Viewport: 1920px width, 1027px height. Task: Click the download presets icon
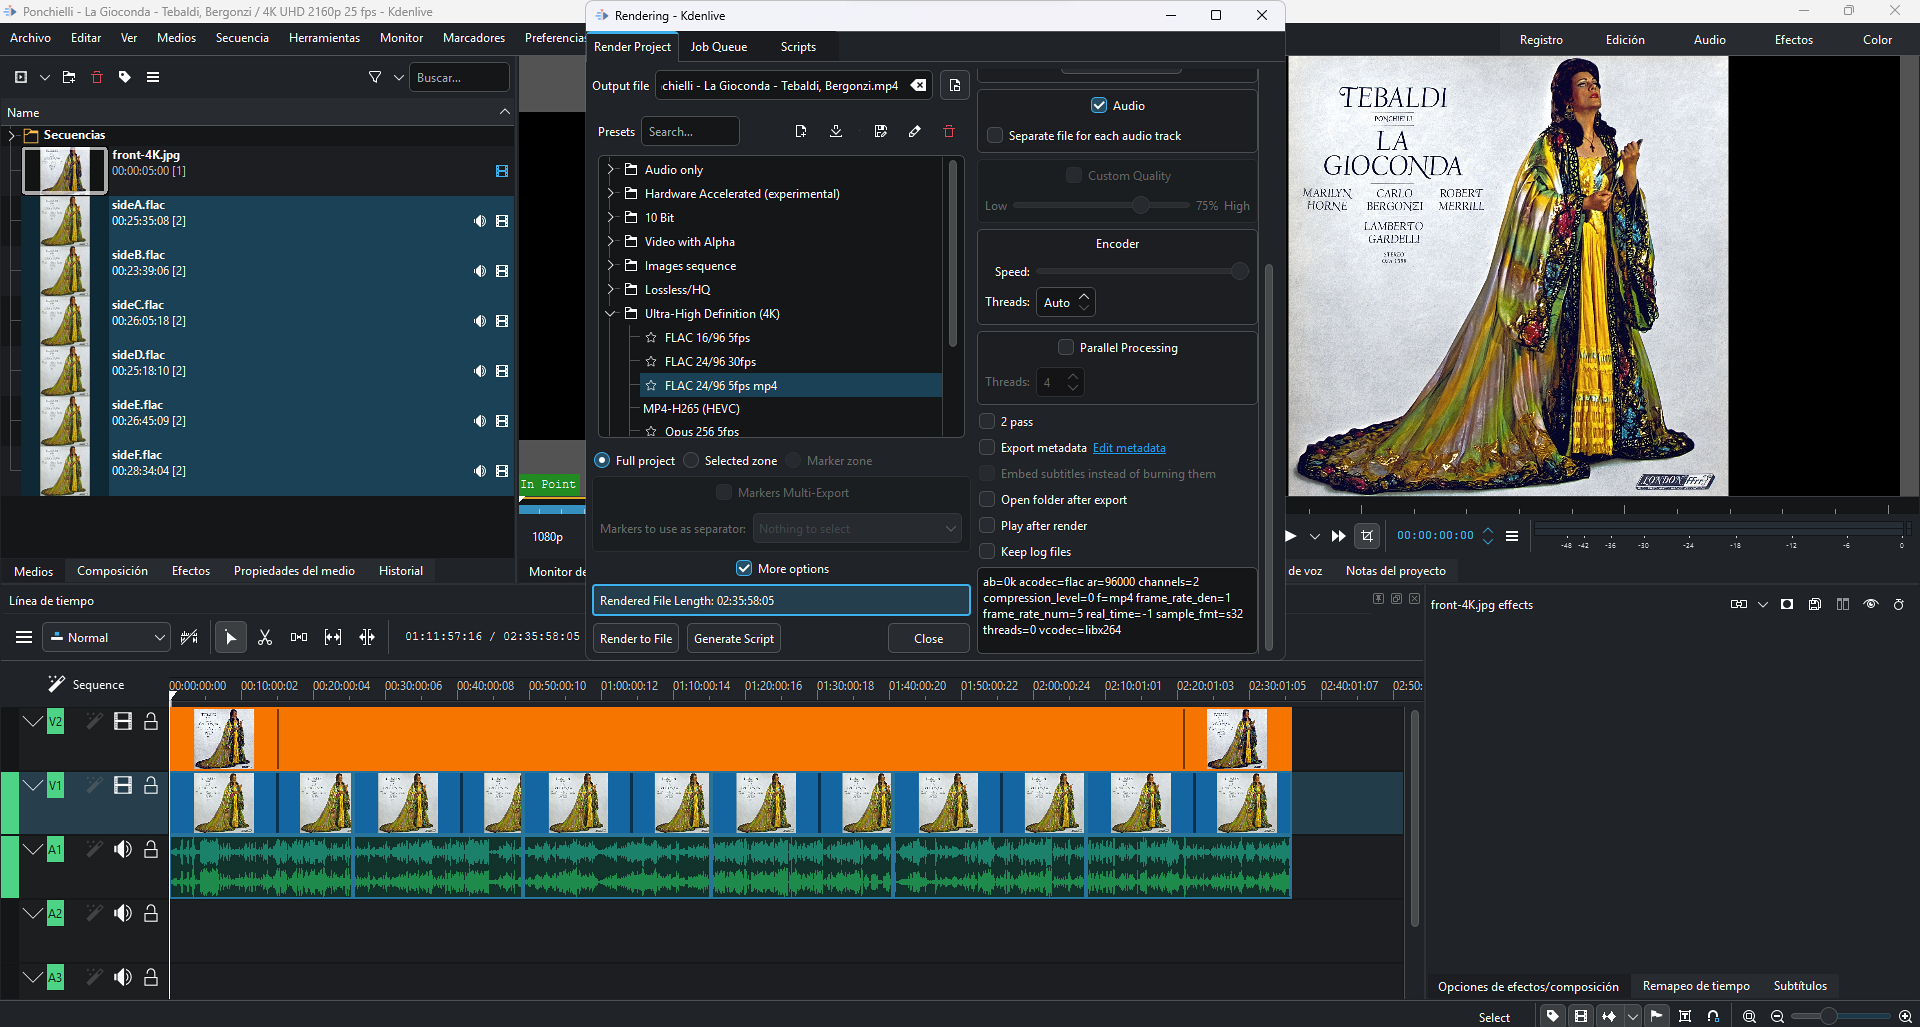pos(836,132)
